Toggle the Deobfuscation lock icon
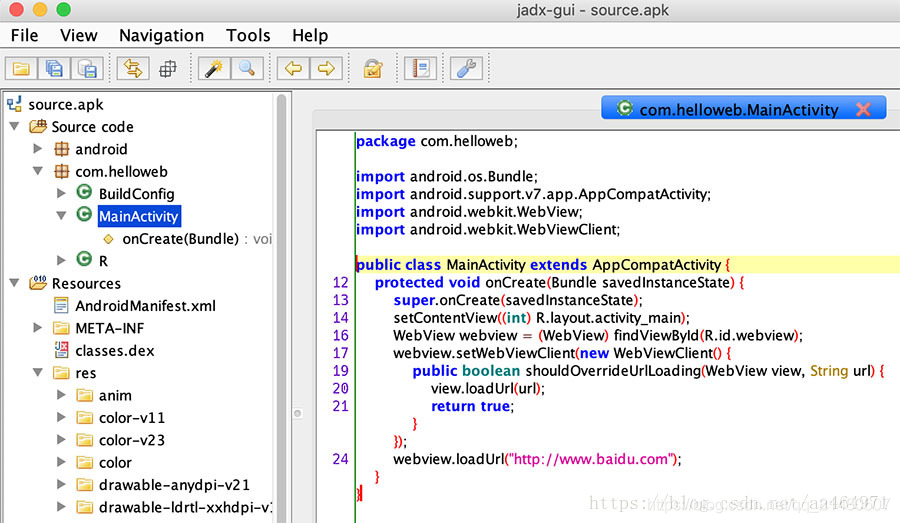Viewport: 900px width, 523px height. click(x=373, y=69)
